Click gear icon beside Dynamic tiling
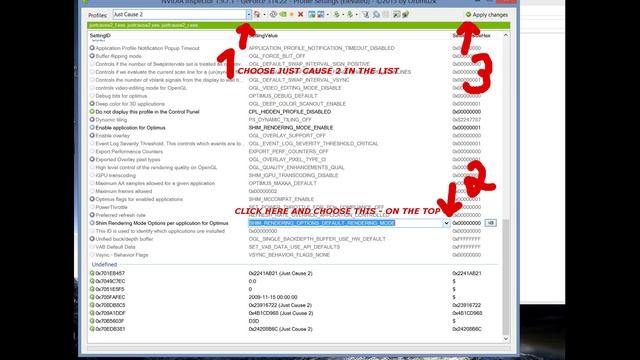Screen dimensions: 640x360 [92, 120]
